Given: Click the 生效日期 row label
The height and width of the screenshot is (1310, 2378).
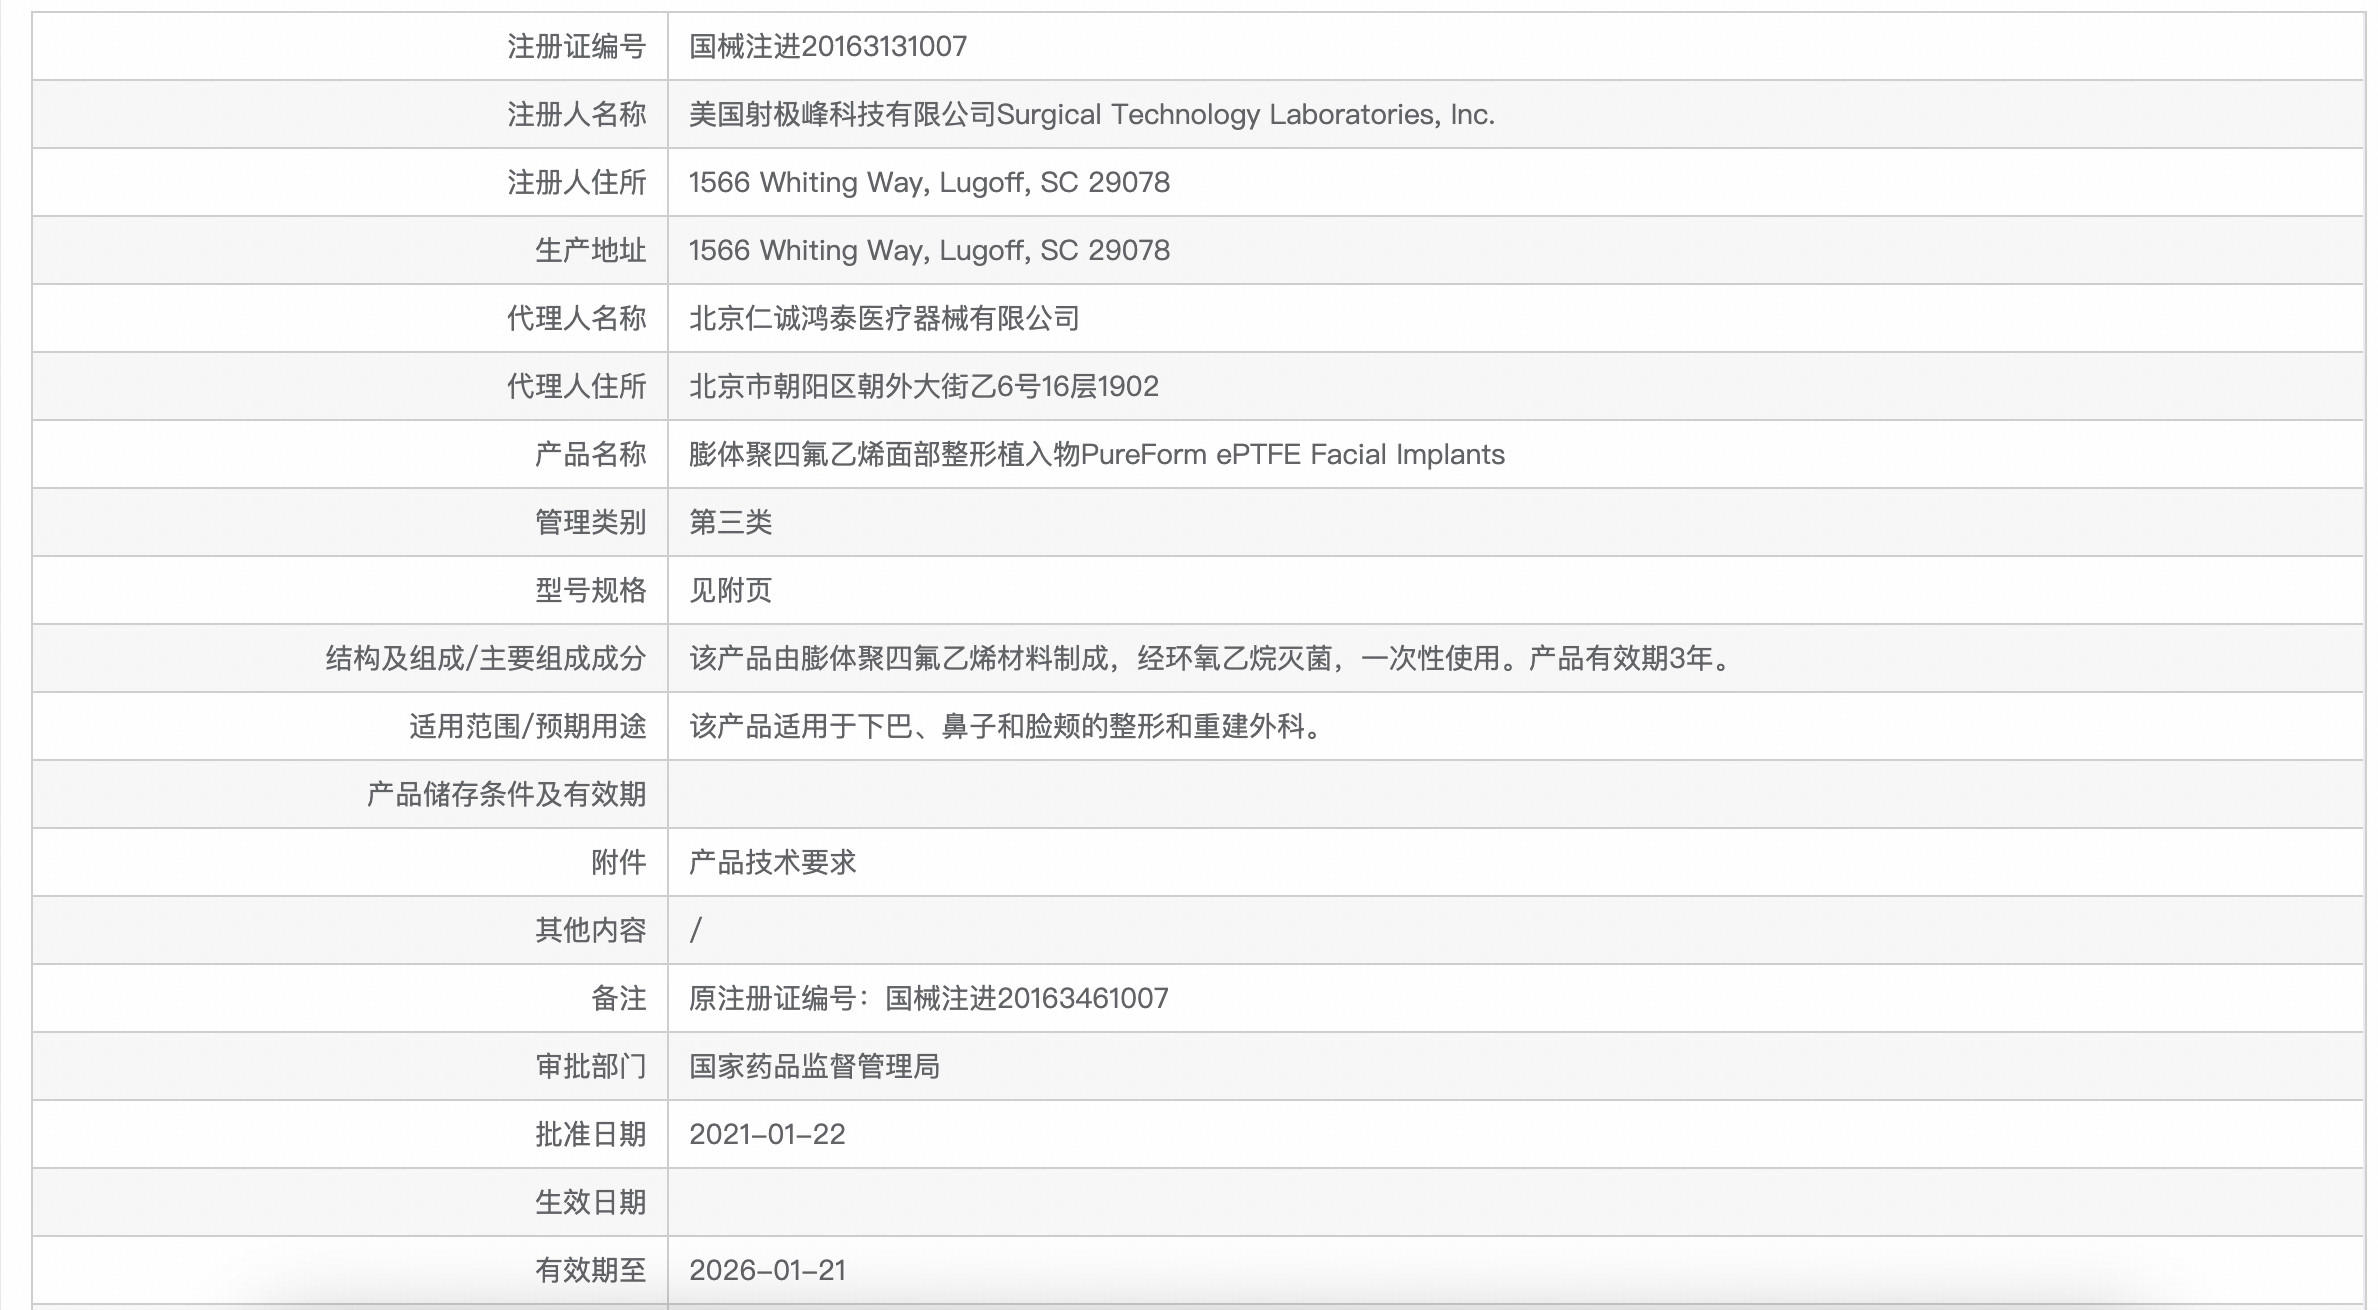Looking at the screenshot, I should [590, 1202].
